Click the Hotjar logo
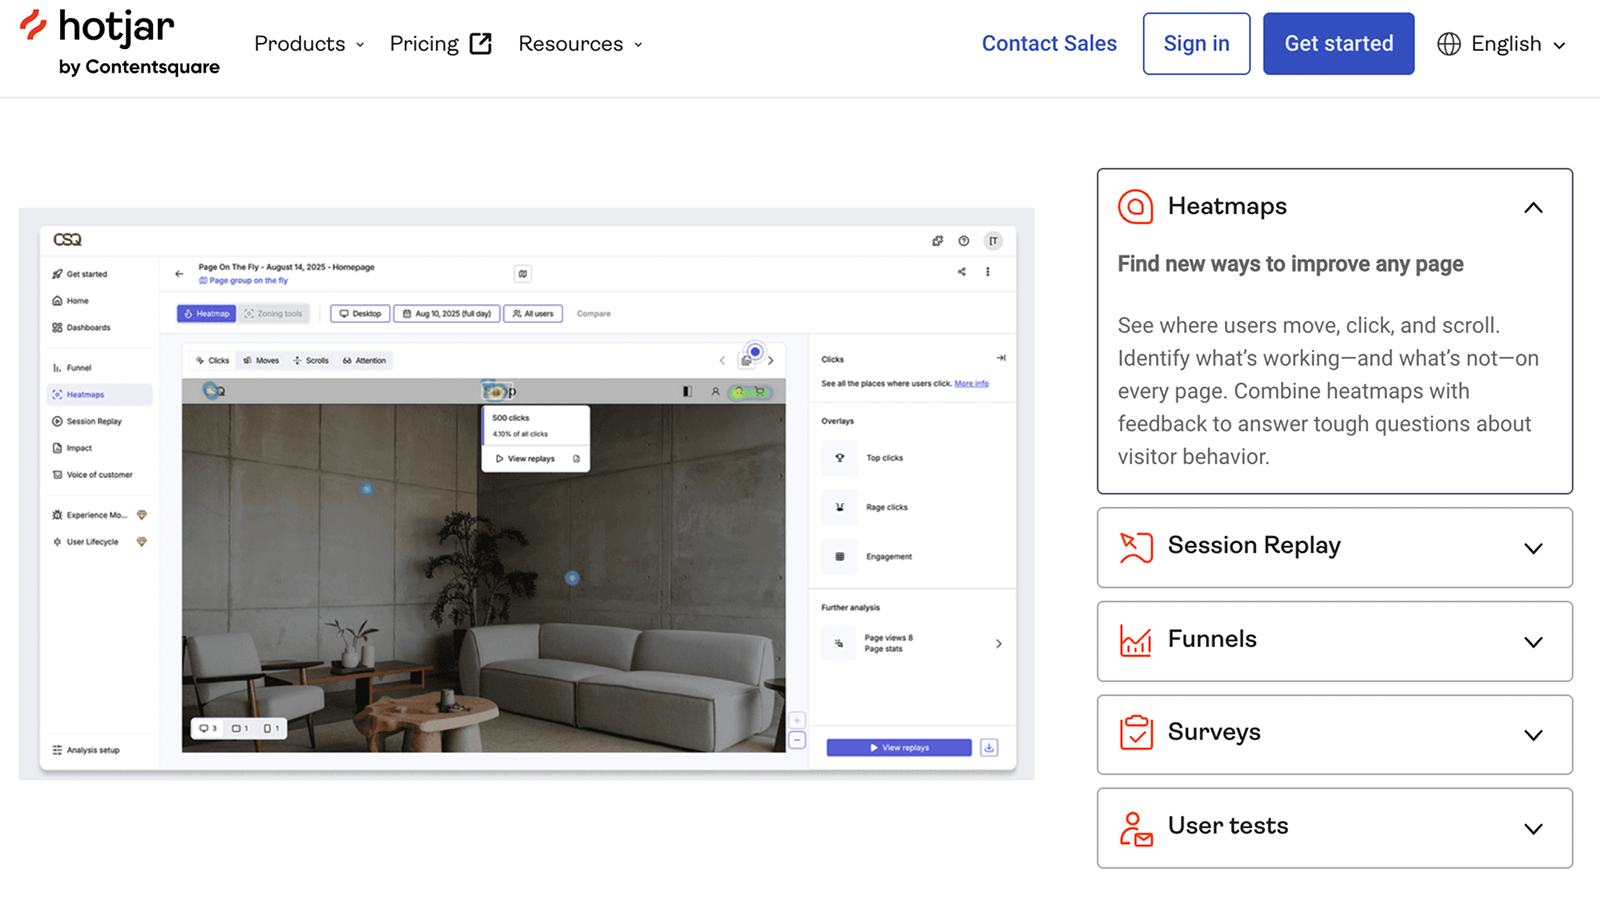This screenshot has height=900, width=1600. pos(120,43)
